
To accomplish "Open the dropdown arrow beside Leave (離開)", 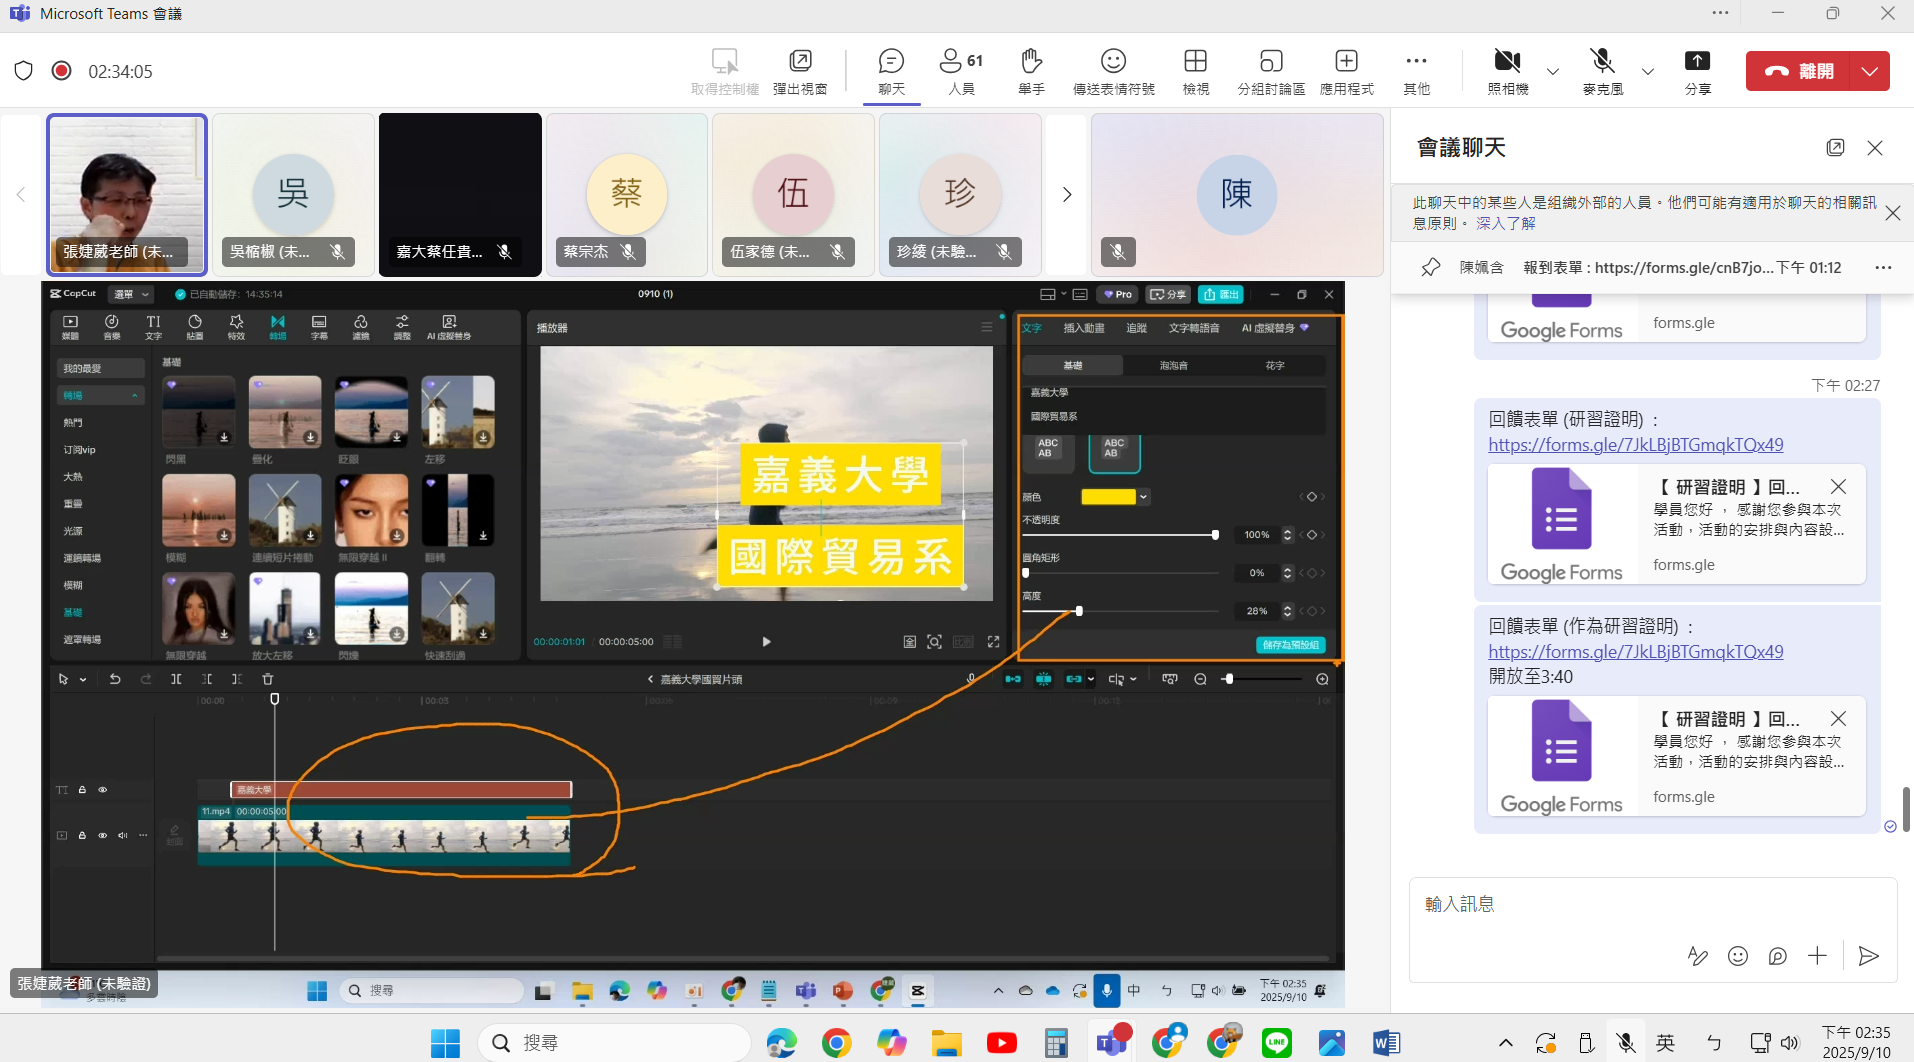I will tap(1869, 71).
